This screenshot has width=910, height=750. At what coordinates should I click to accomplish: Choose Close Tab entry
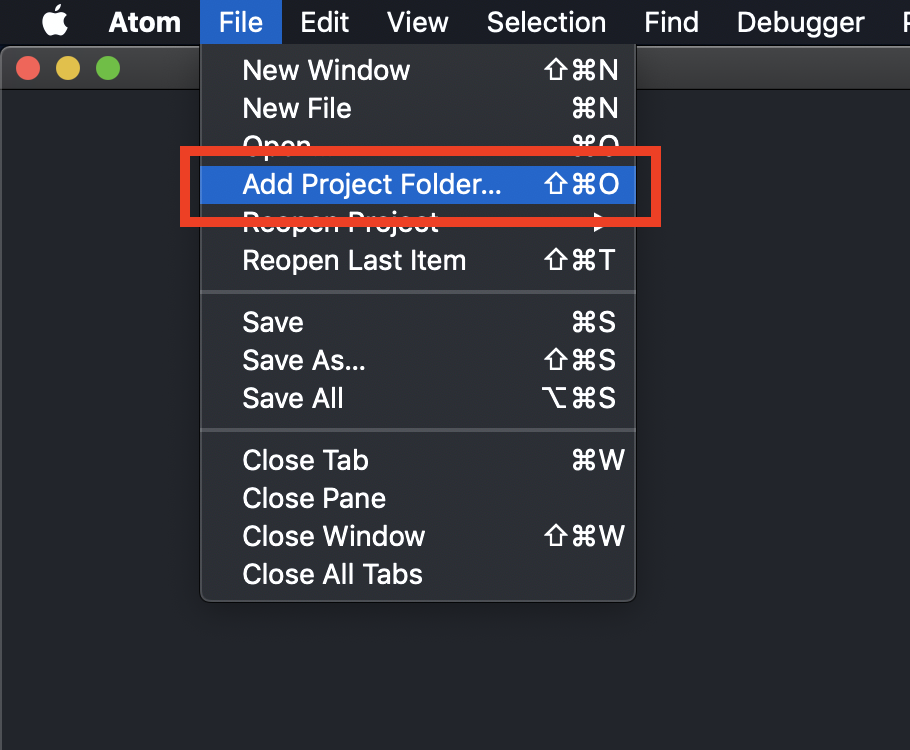[418, 460]
